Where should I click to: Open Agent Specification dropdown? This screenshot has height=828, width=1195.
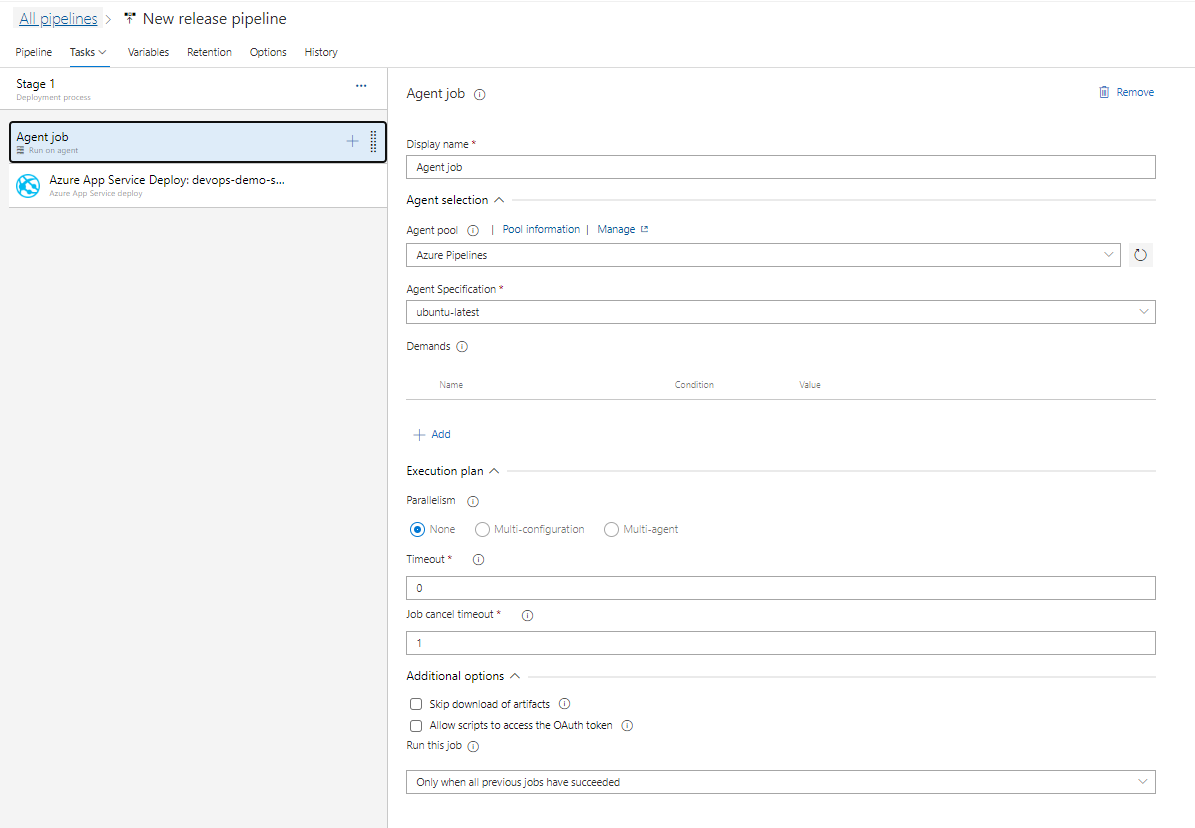780,312
